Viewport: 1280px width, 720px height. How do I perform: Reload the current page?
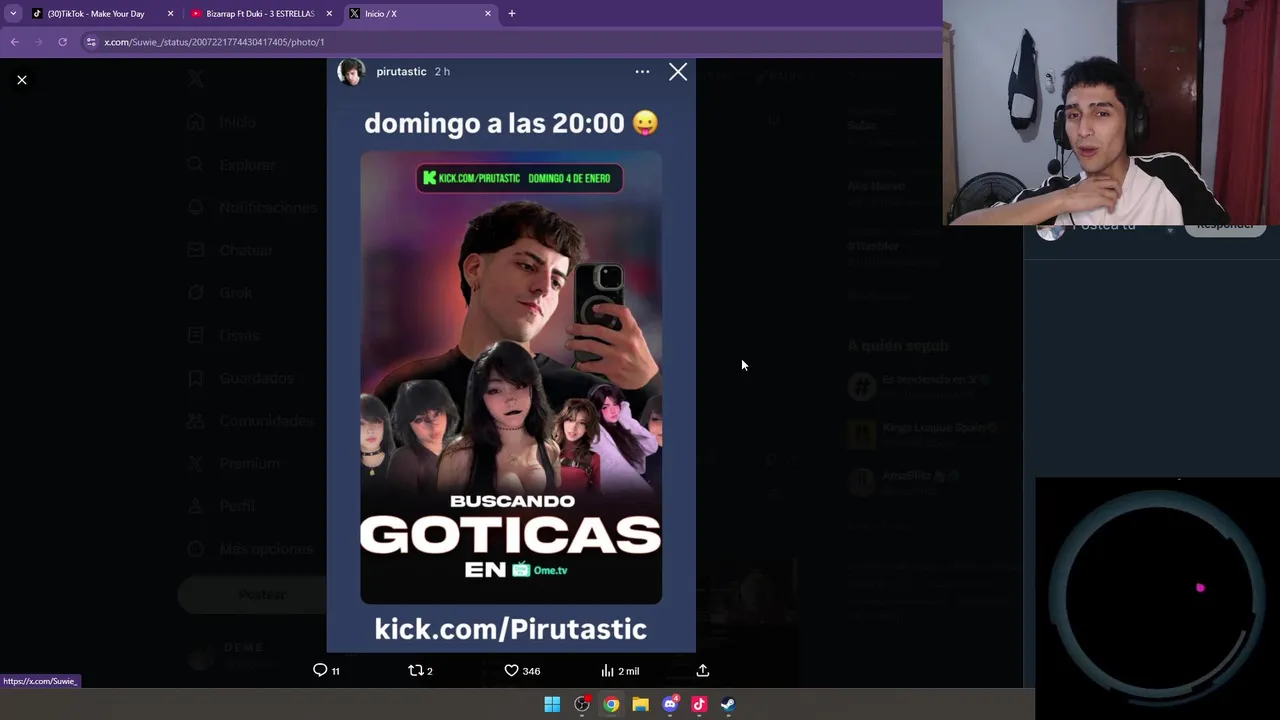(x=62, y=42)
